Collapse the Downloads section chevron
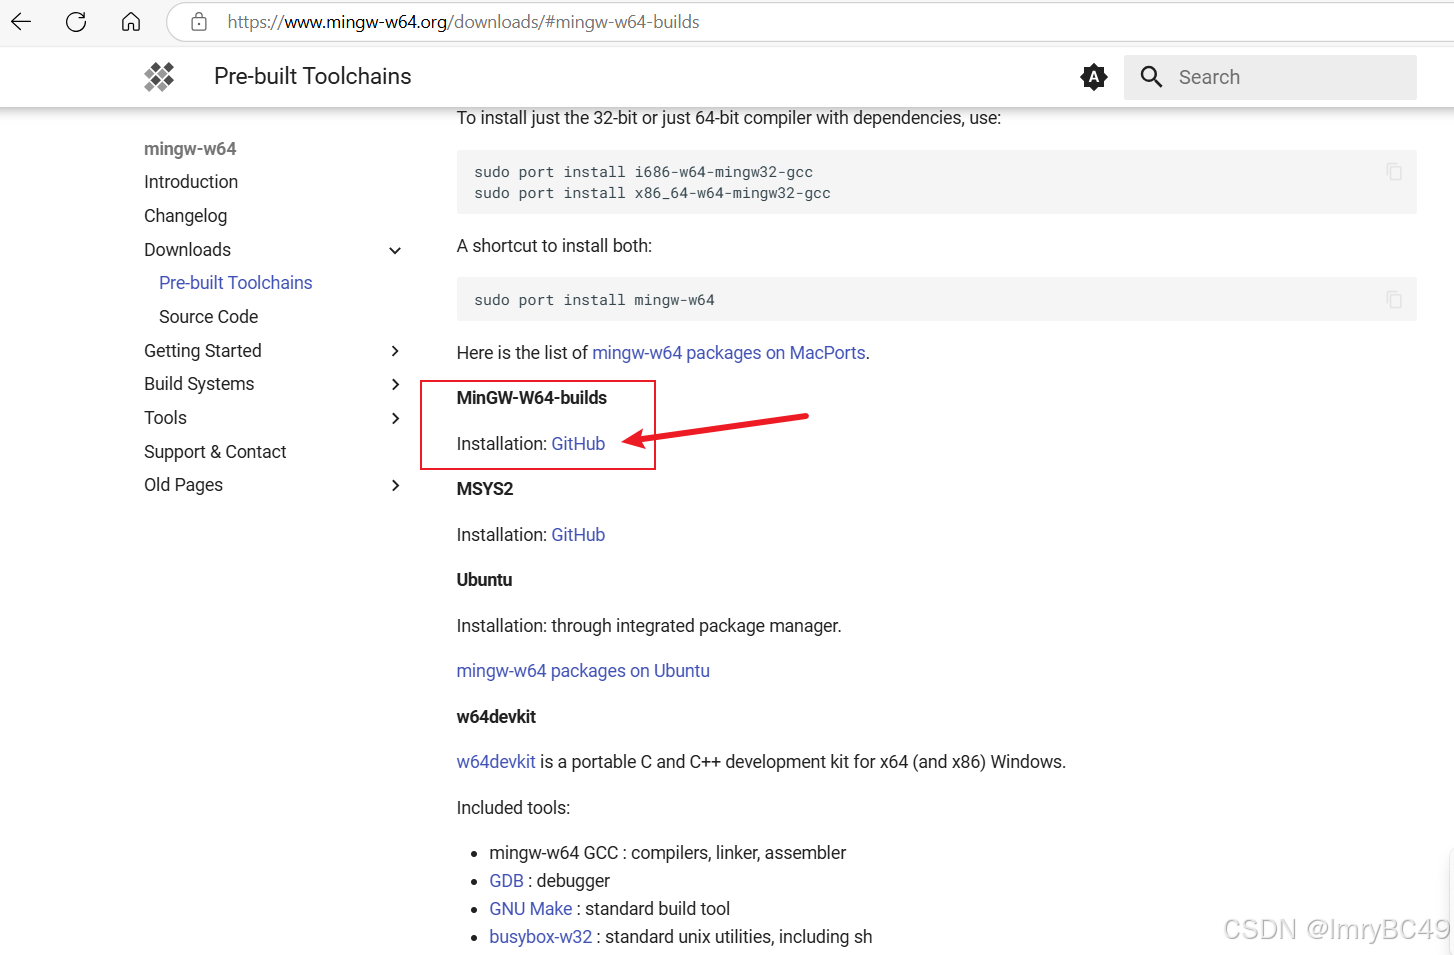Image resolution: width=1454 pixels, height=955 pixels. pyautogui.click(x=395, y=250)
